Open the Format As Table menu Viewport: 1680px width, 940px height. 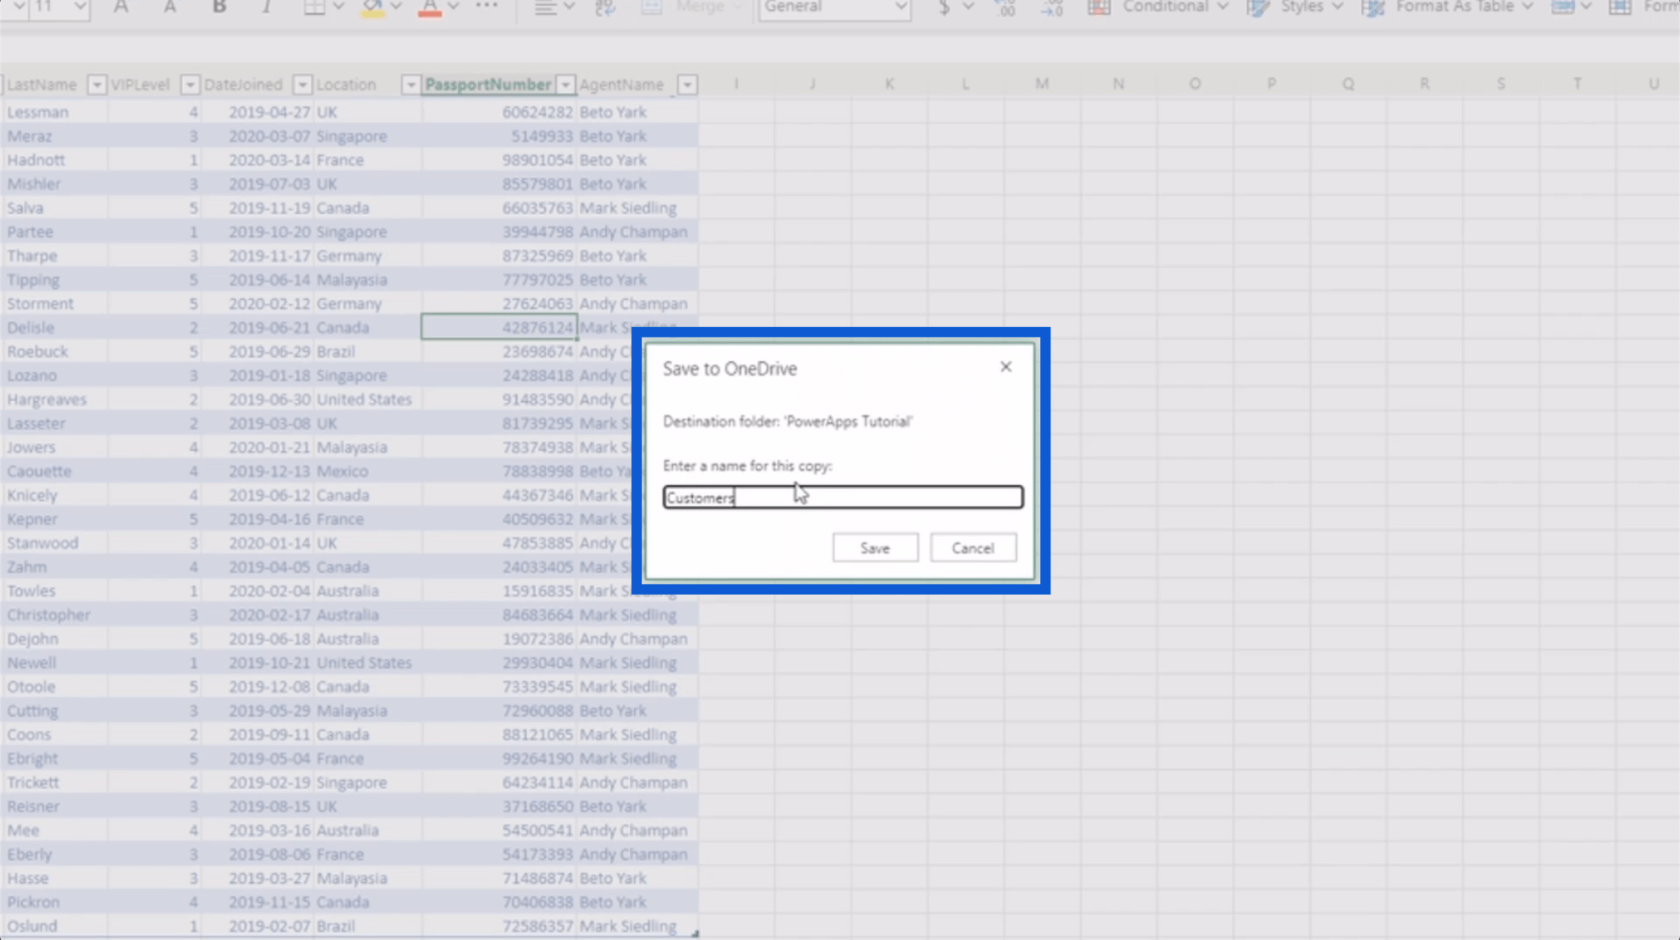pos(1447,7)
